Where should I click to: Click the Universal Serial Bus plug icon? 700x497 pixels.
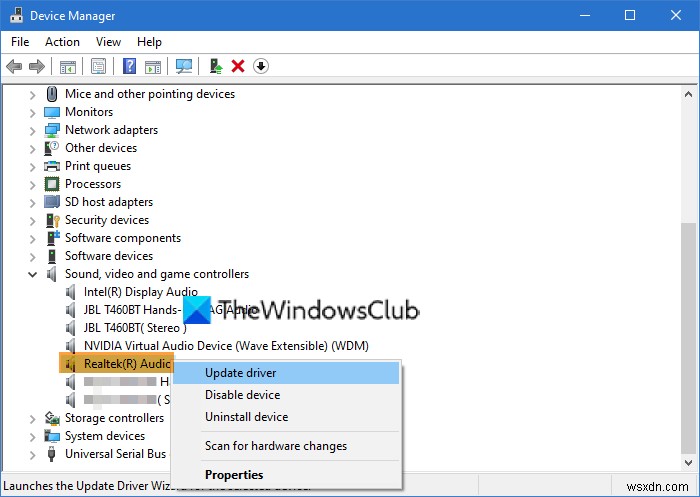[x=52, y=454]
